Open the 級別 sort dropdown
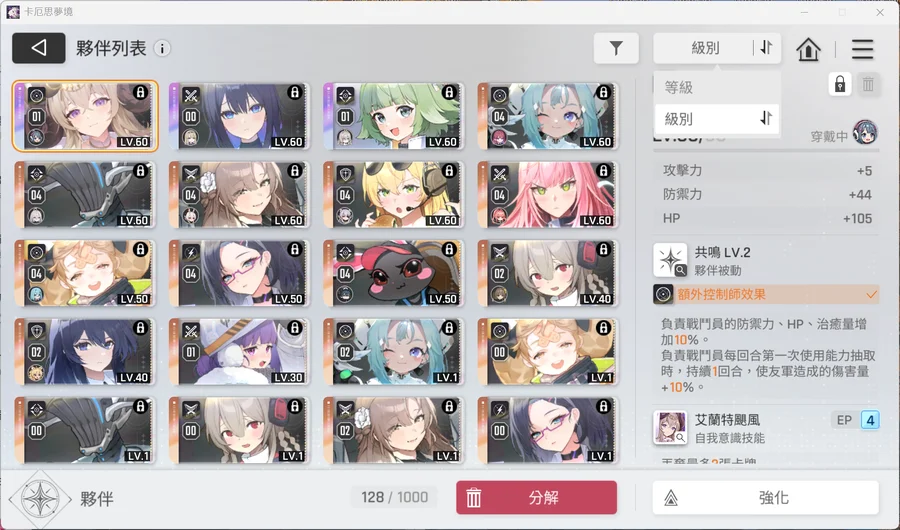This screenshot has height=530, width=900. click(705, 48)
